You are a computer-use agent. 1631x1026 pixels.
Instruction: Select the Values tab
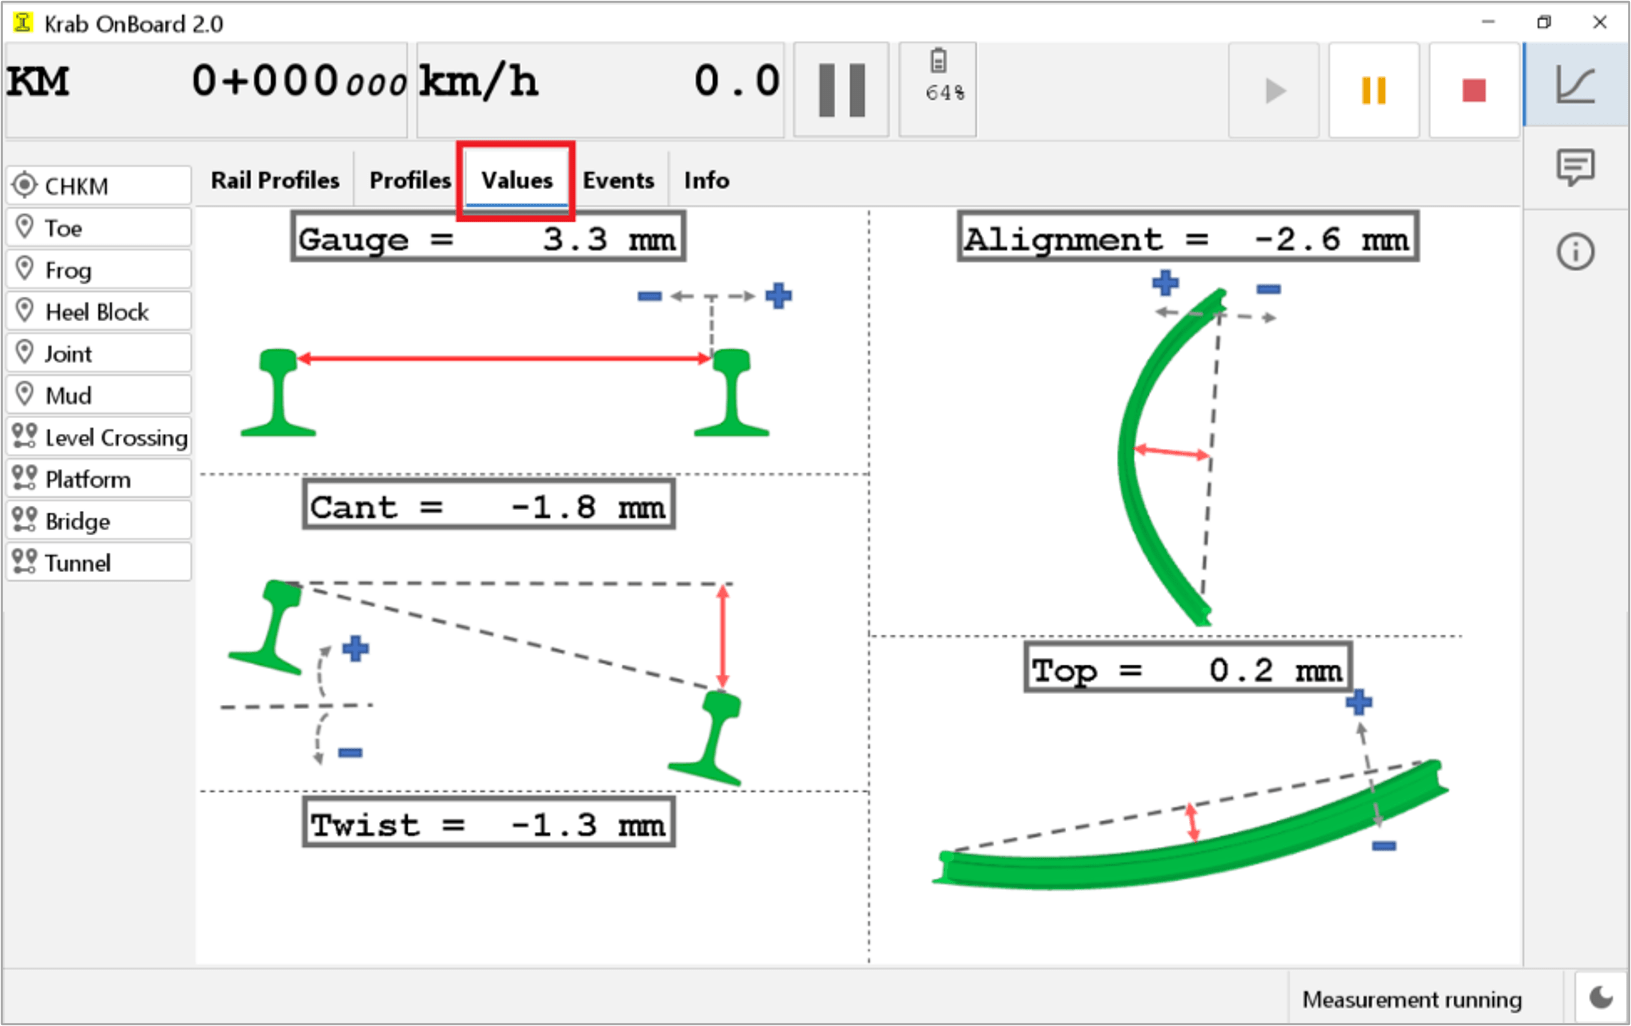(516, 180)
